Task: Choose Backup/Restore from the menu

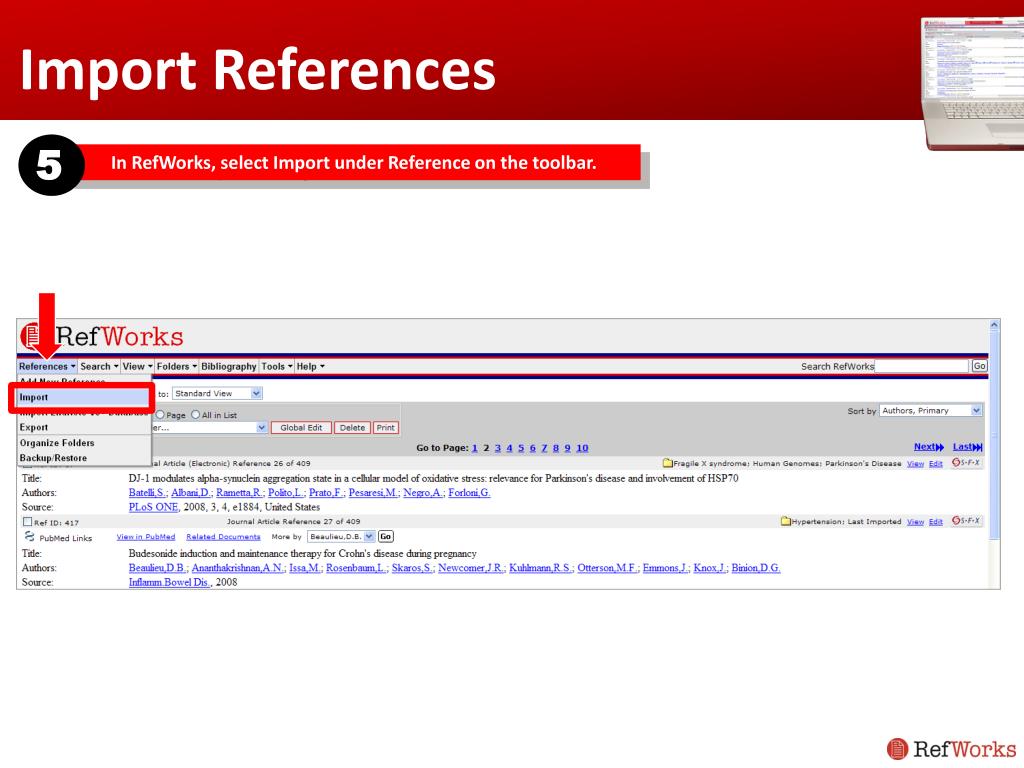Action: tap(84, 458)
